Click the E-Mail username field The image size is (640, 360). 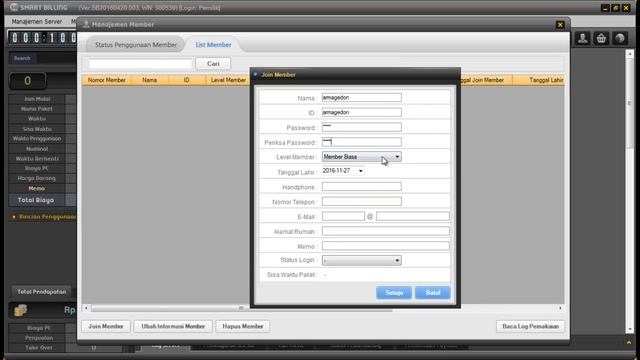(343, 216)
